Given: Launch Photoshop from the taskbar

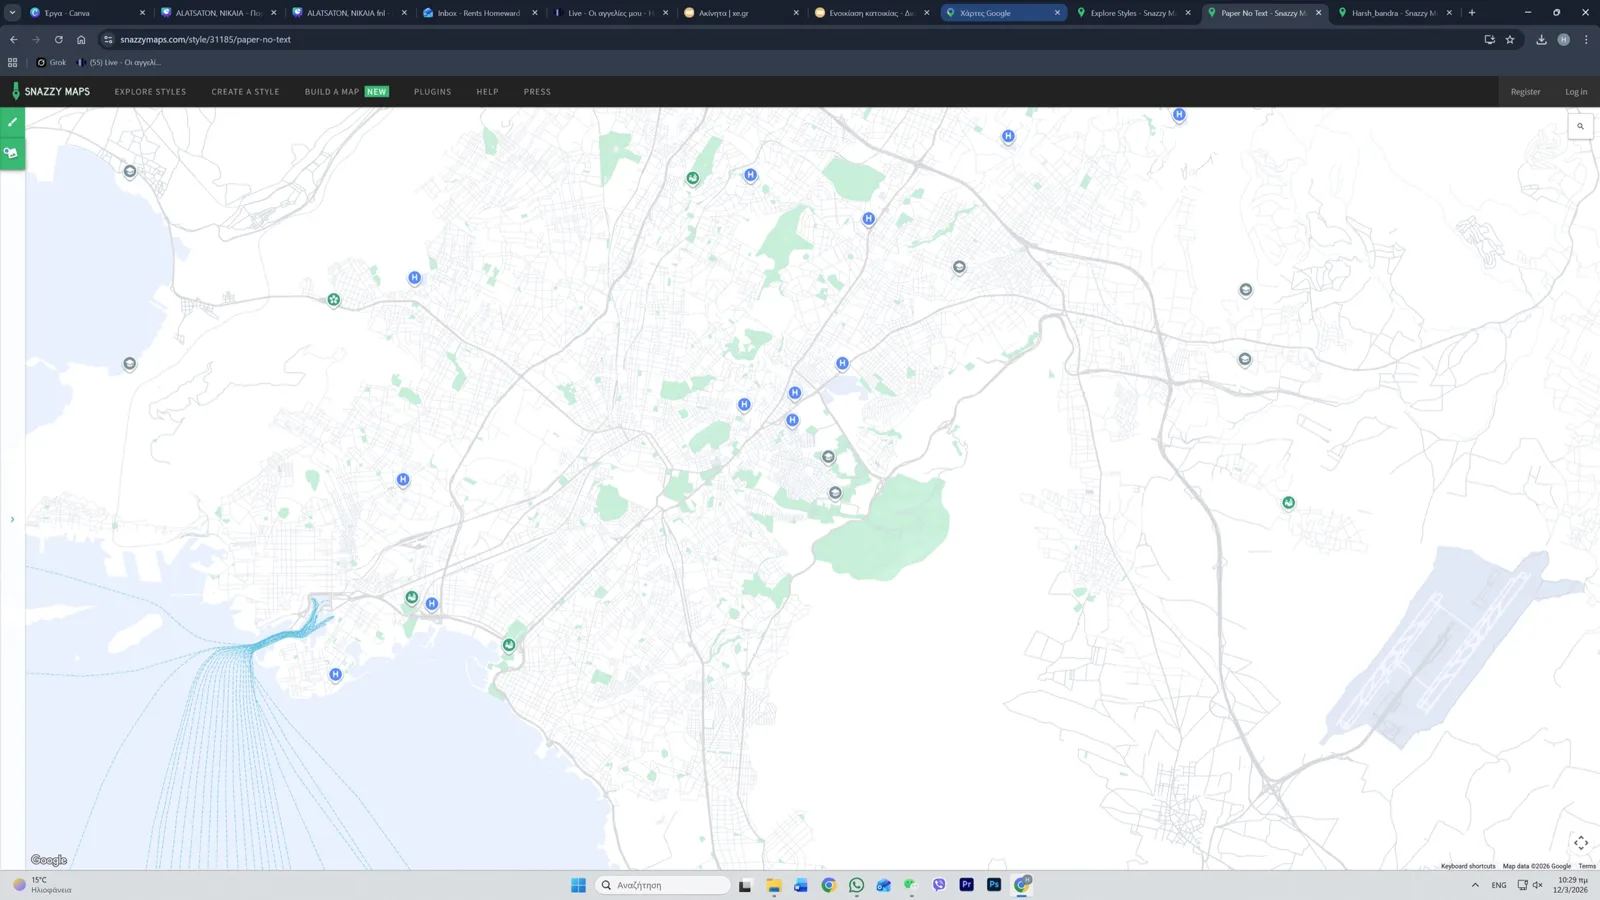Looking at the screenshot, I should (994, 885).
